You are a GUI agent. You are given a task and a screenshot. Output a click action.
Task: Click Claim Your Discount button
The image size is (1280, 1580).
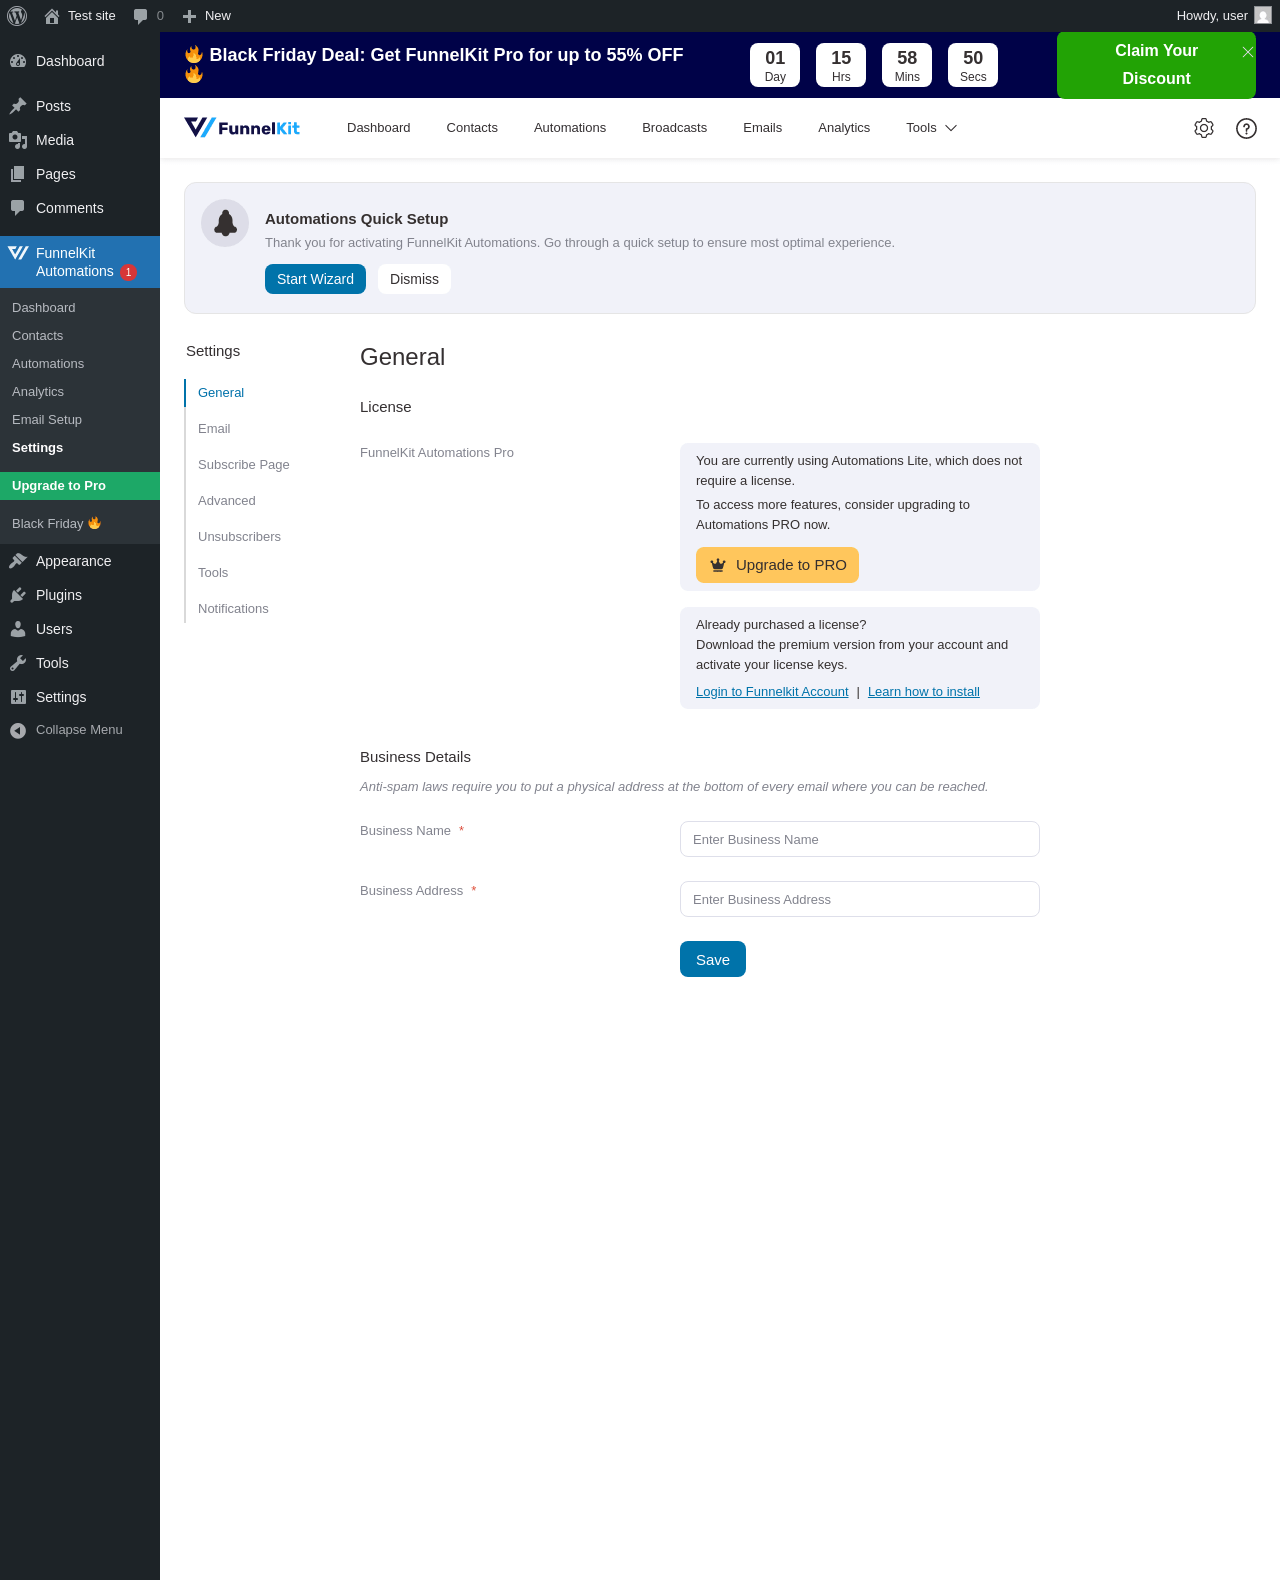pyautogui.click(x=1156, y=65)
